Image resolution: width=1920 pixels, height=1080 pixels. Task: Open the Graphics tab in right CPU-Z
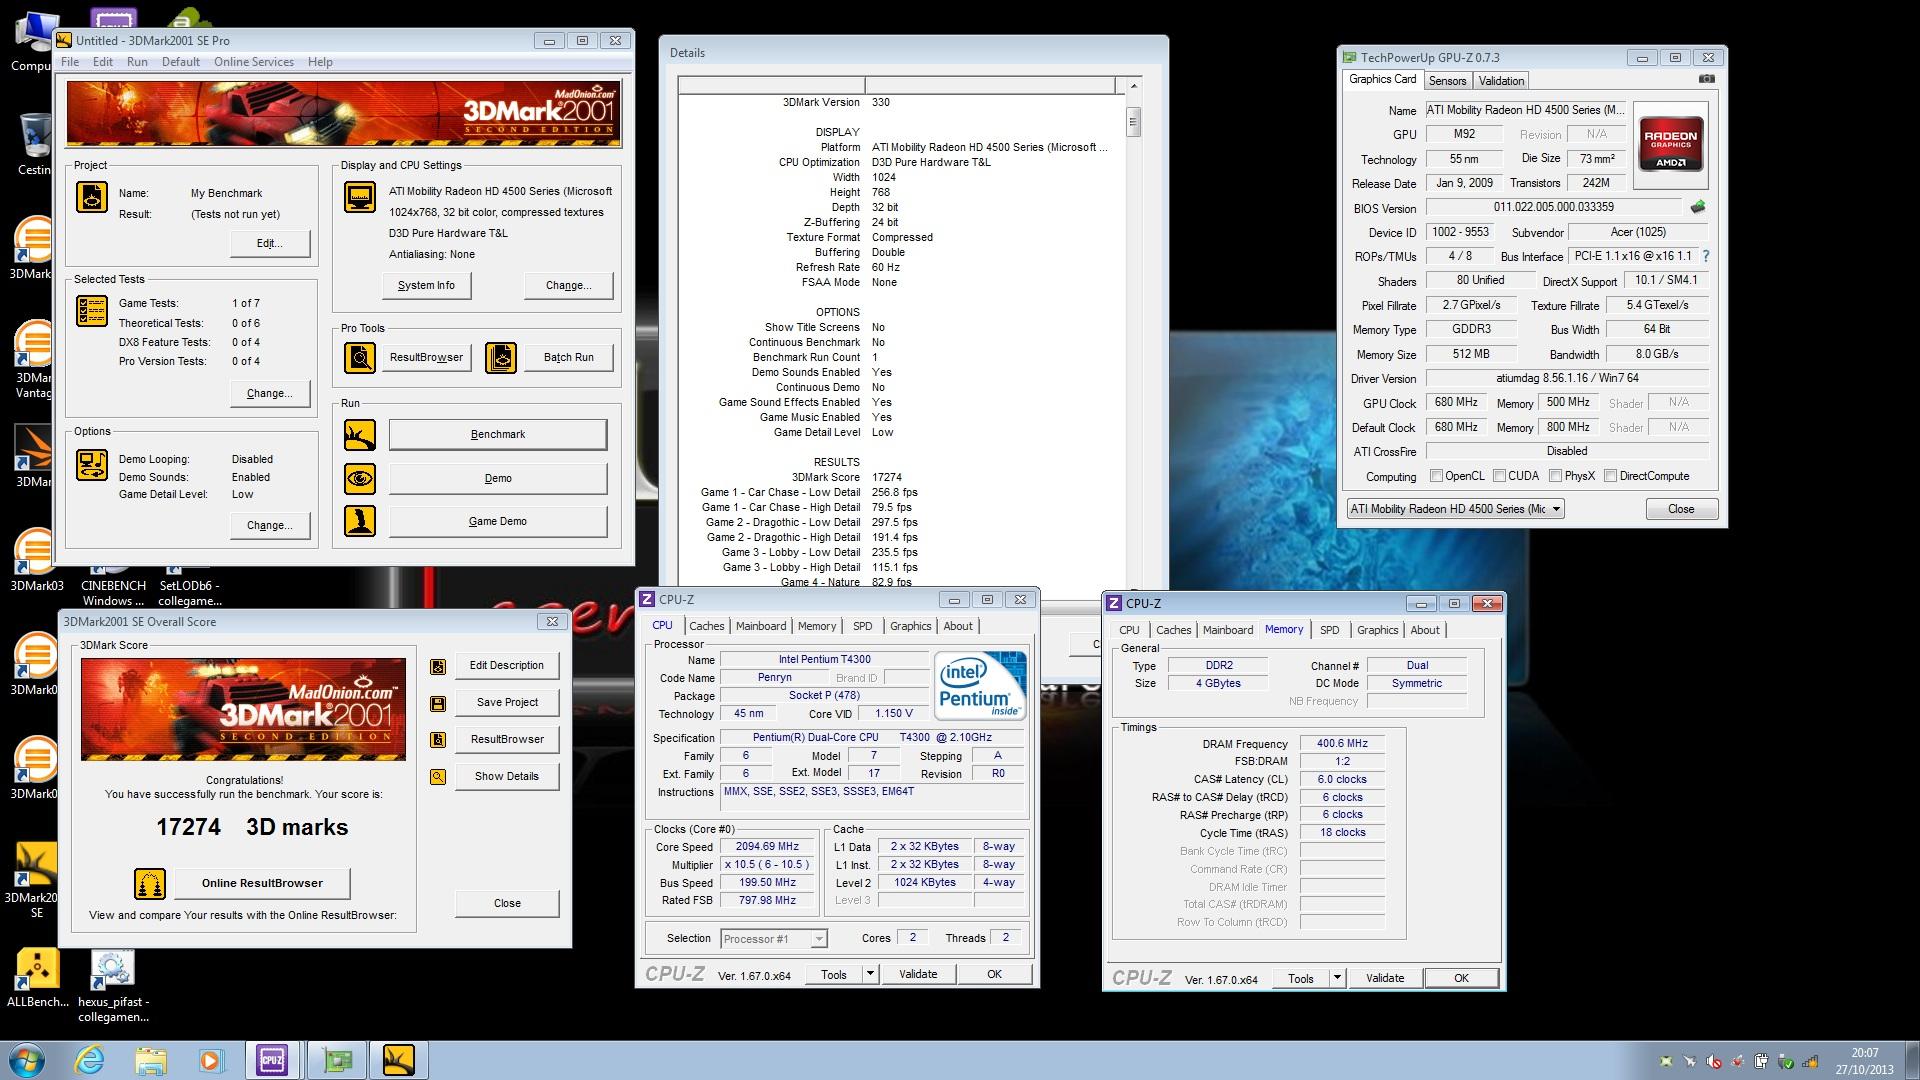pos(1377,630)
